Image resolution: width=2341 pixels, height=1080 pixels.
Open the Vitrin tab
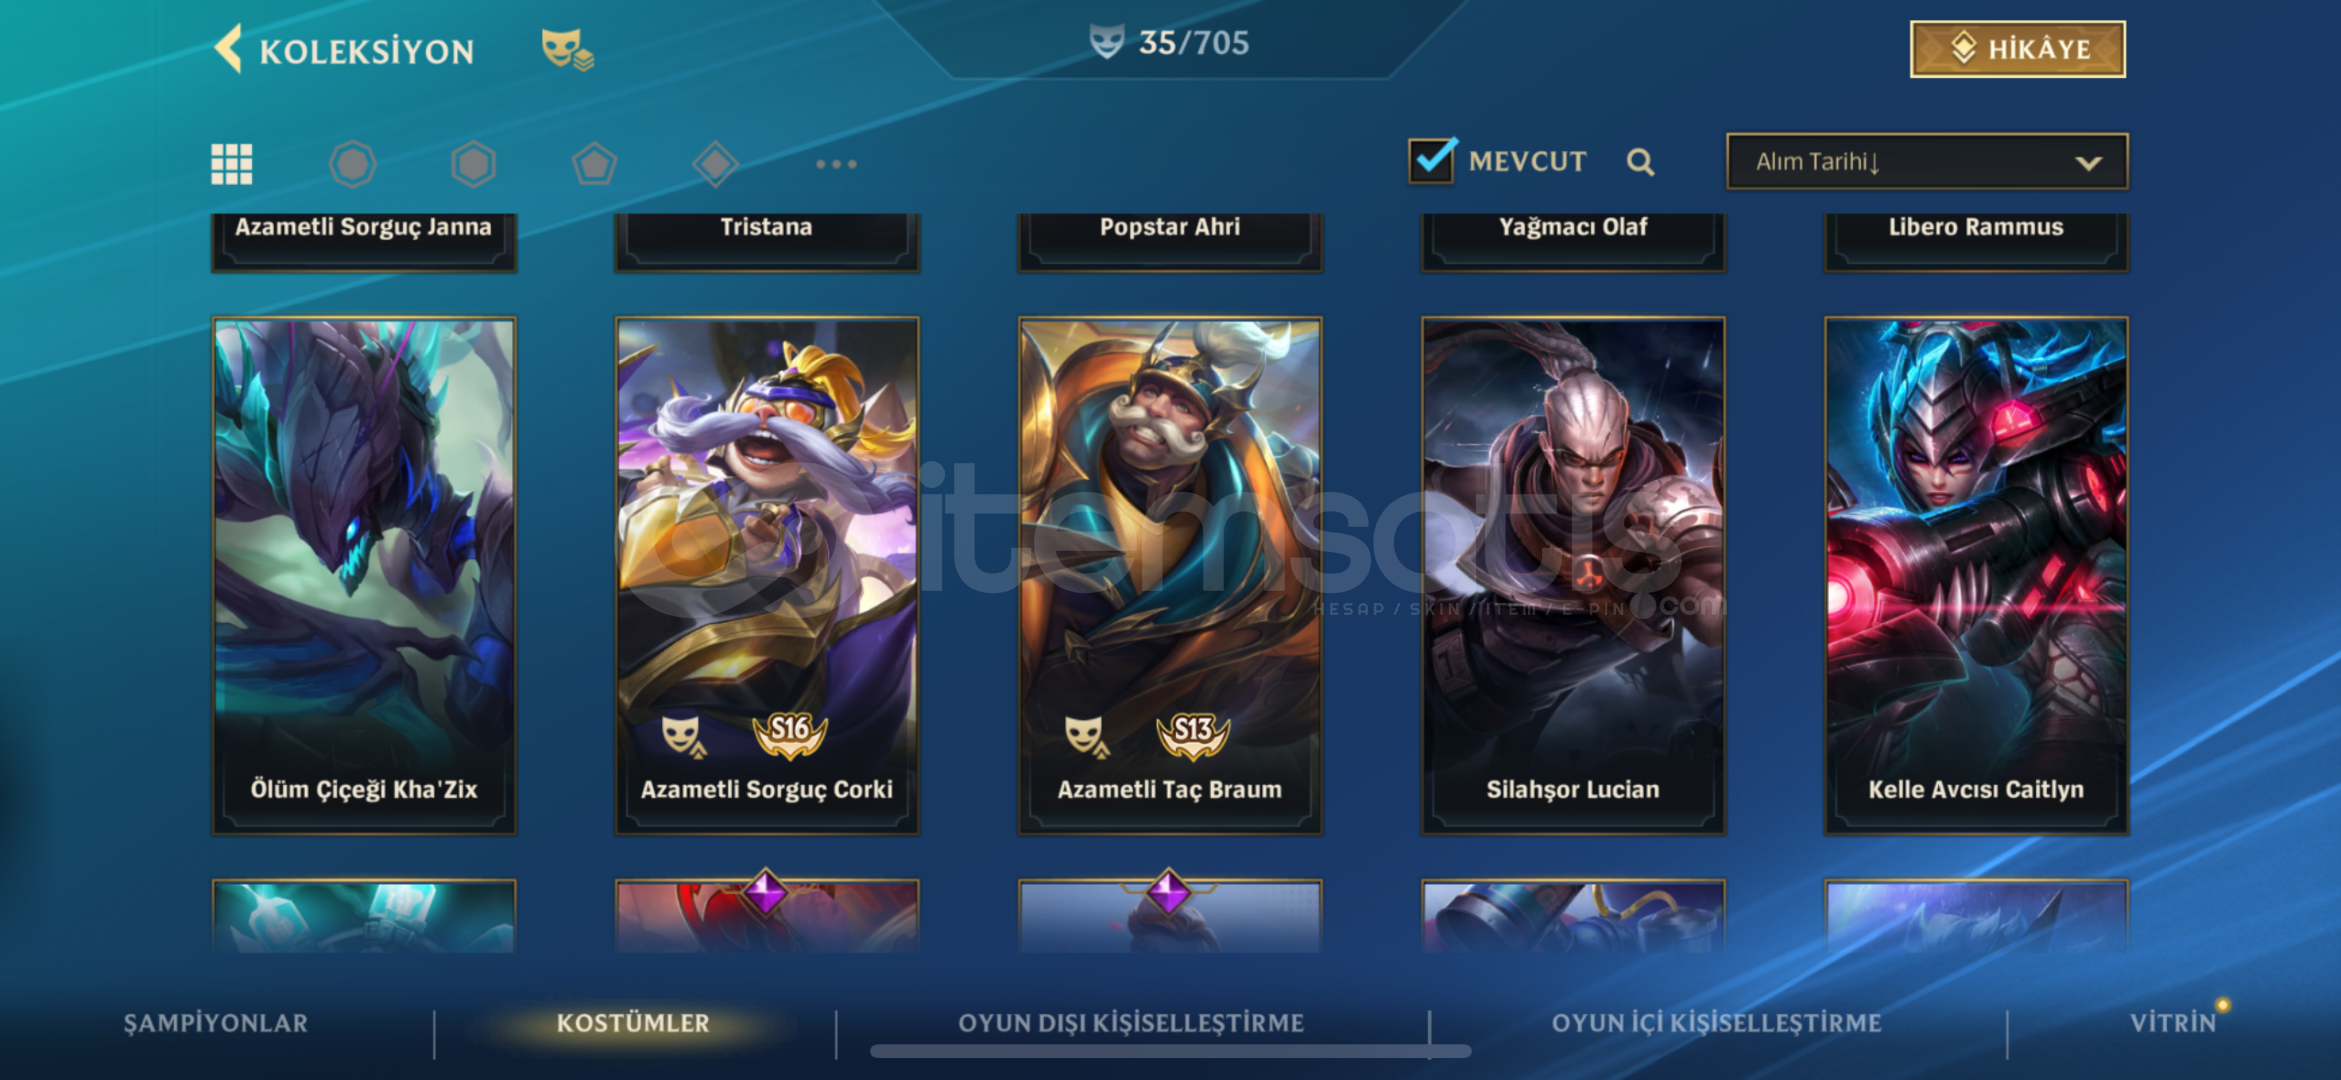tap(2173, 1023)
